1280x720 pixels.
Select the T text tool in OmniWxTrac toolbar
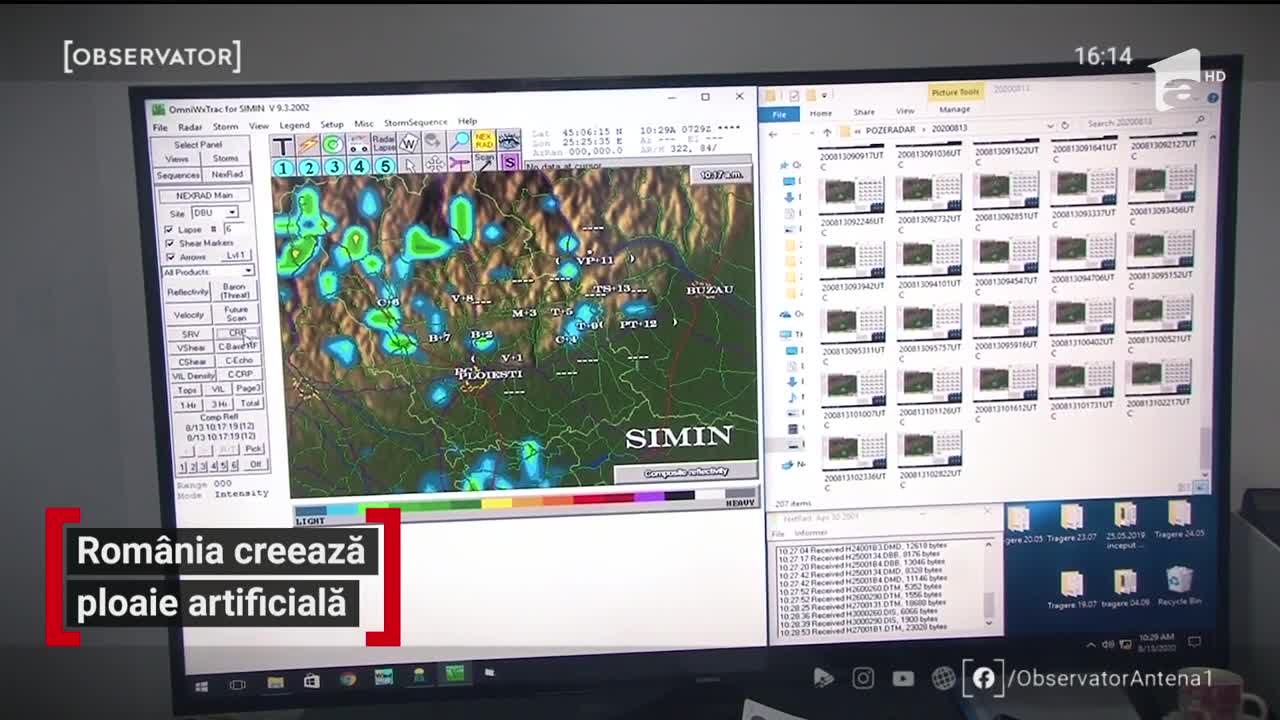pos(282,145)
